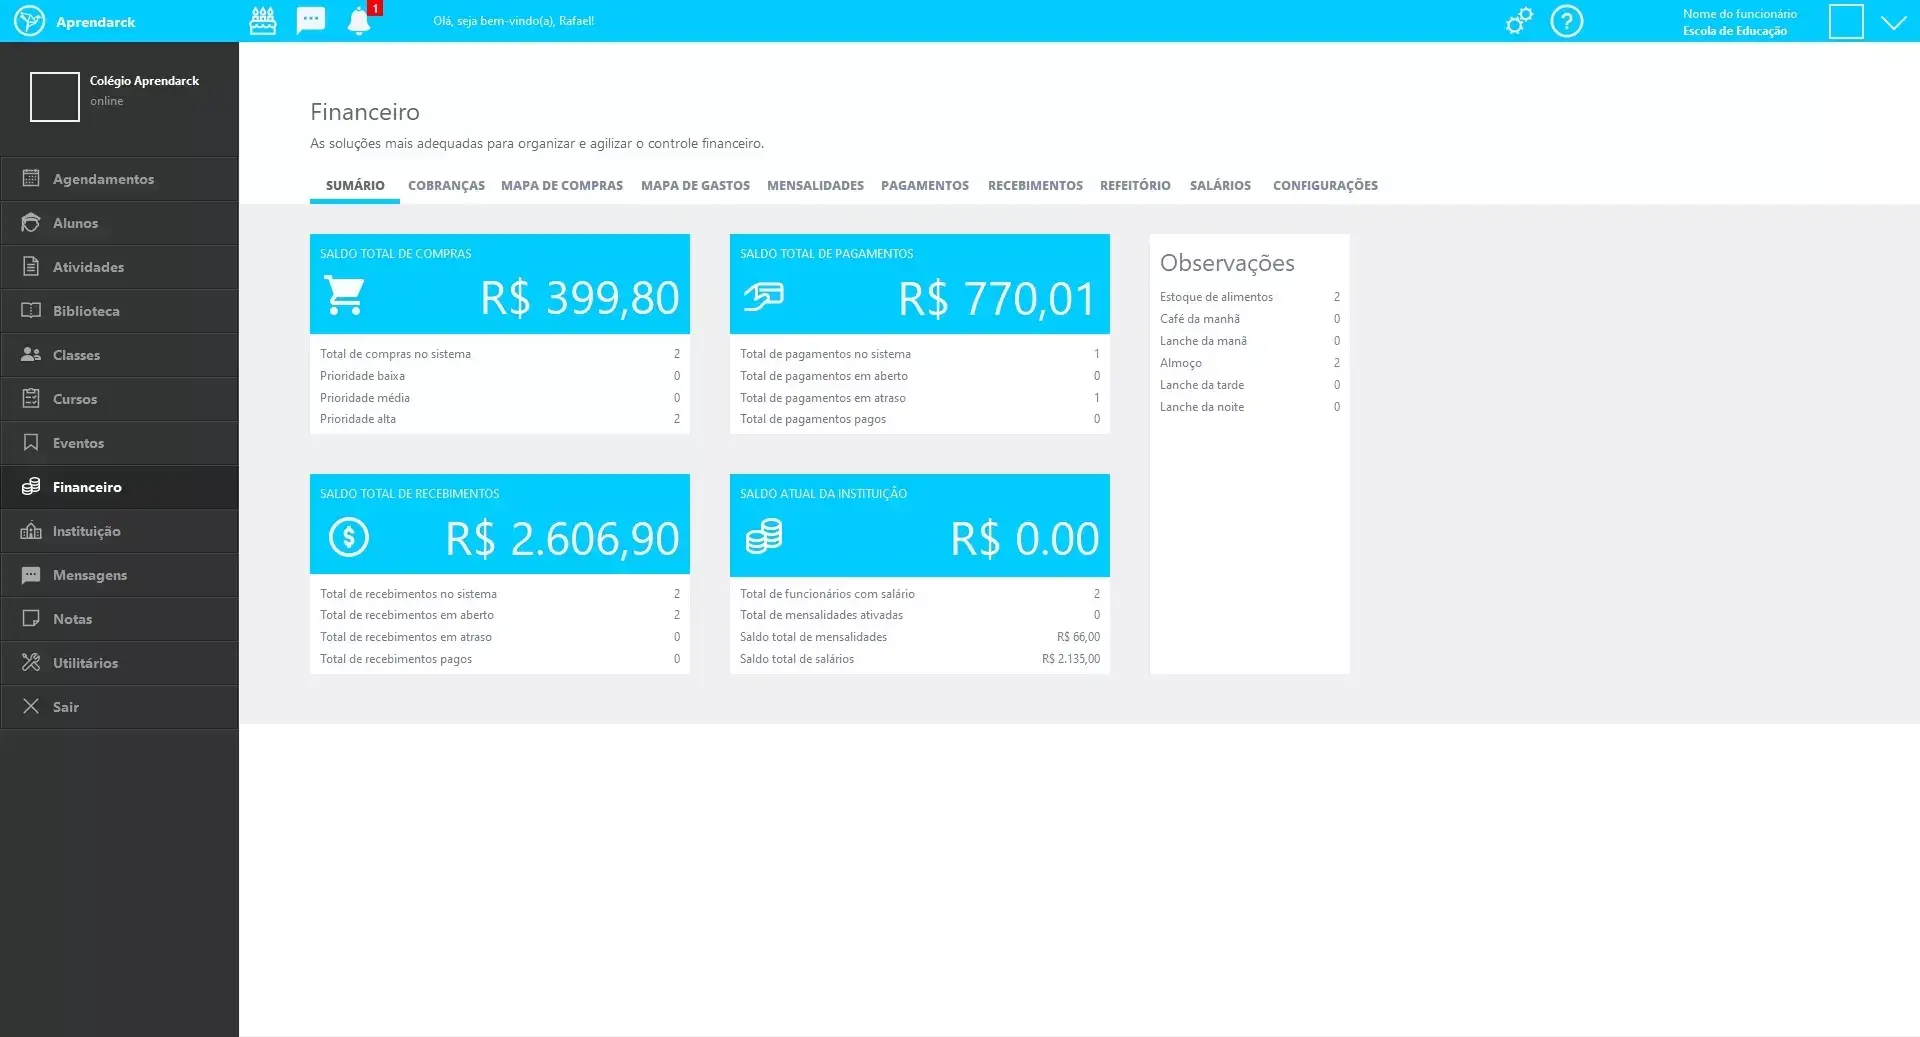Open Agendamentos in the sidebar

[120, 179]
